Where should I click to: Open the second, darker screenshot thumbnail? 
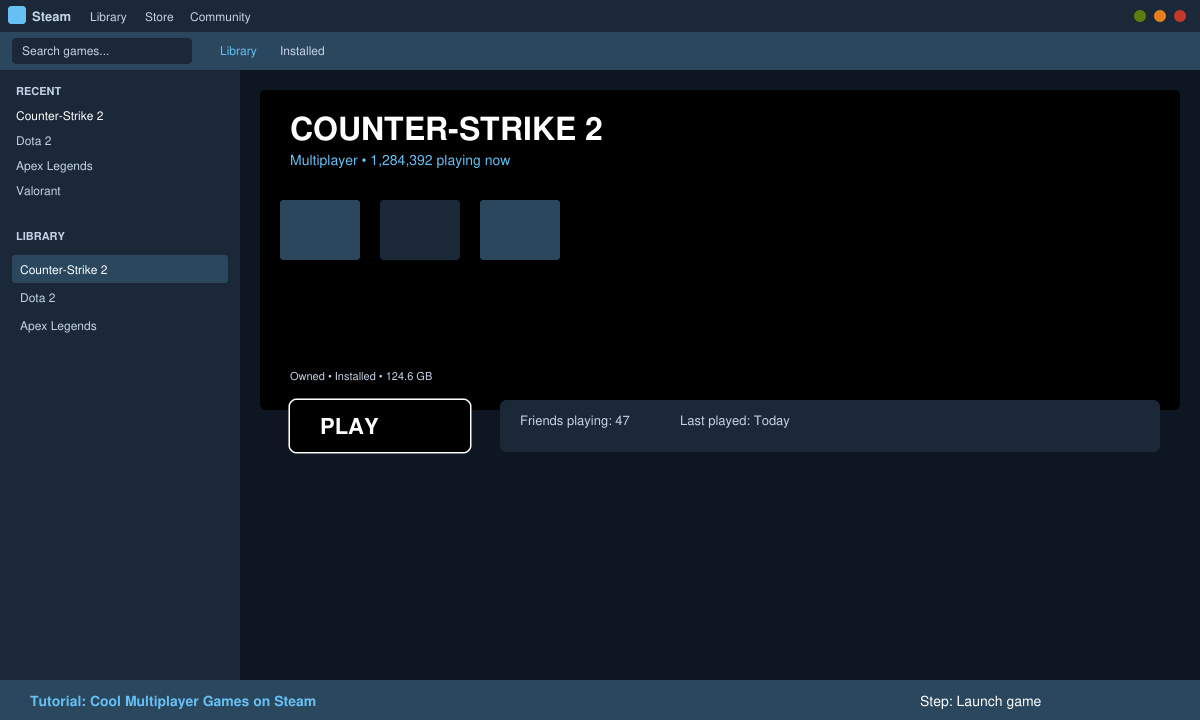(420, 230)
